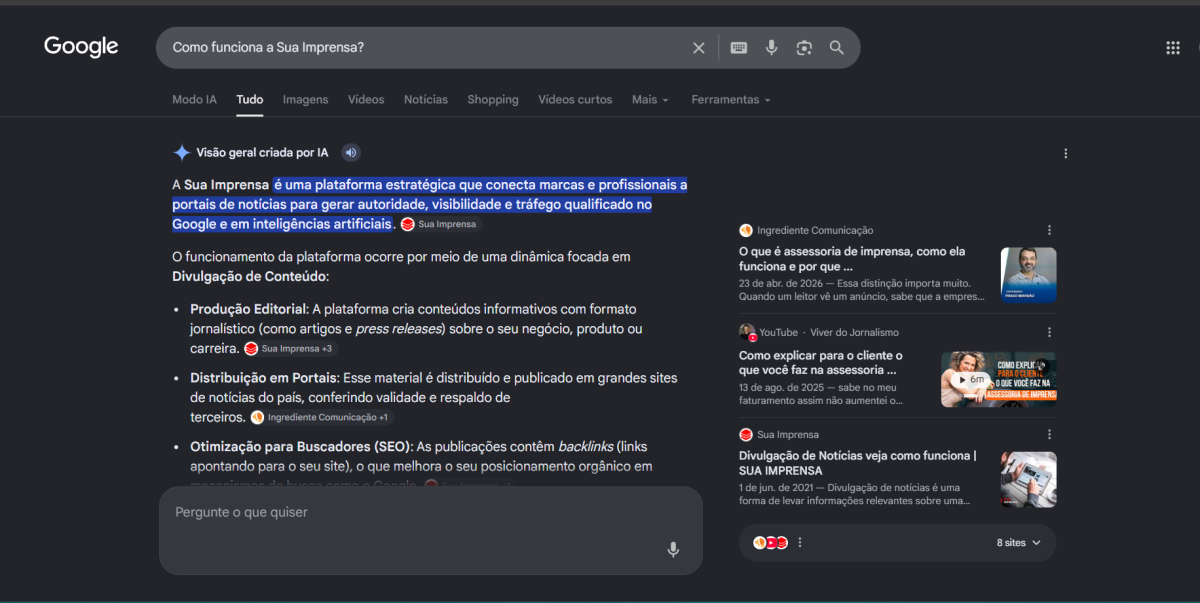Open options for YouTube Viver do Jornalismo result
Viewport: 1200px width, 603px height.
coord(1049,332)
